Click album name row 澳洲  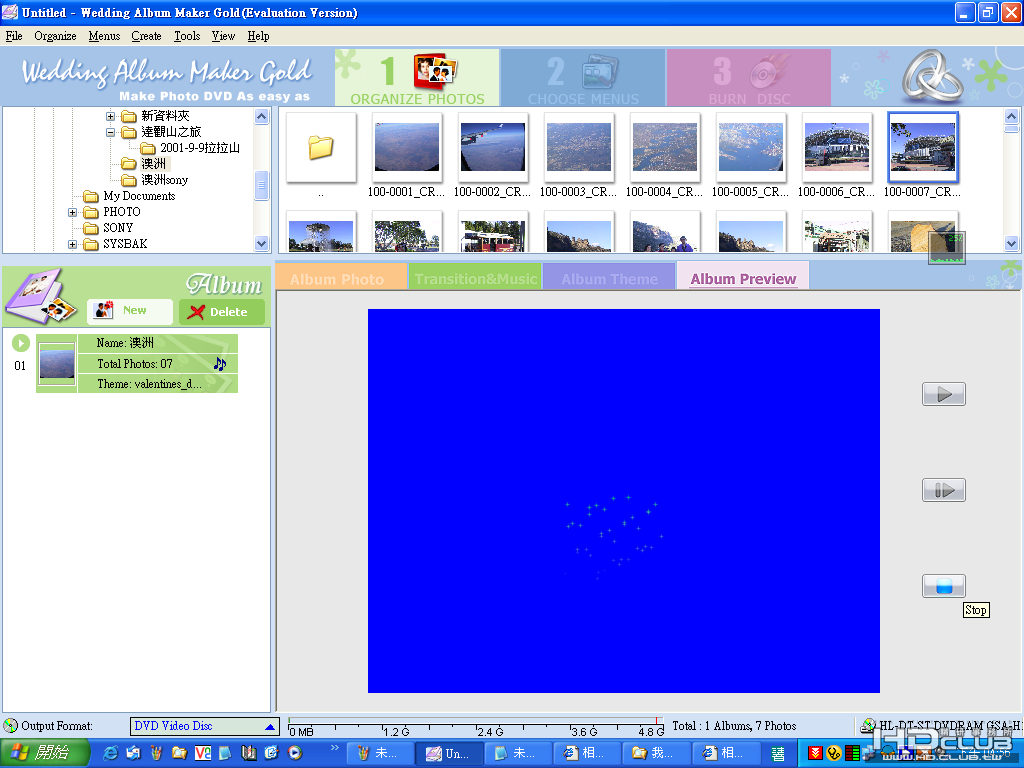pos(157,343)
